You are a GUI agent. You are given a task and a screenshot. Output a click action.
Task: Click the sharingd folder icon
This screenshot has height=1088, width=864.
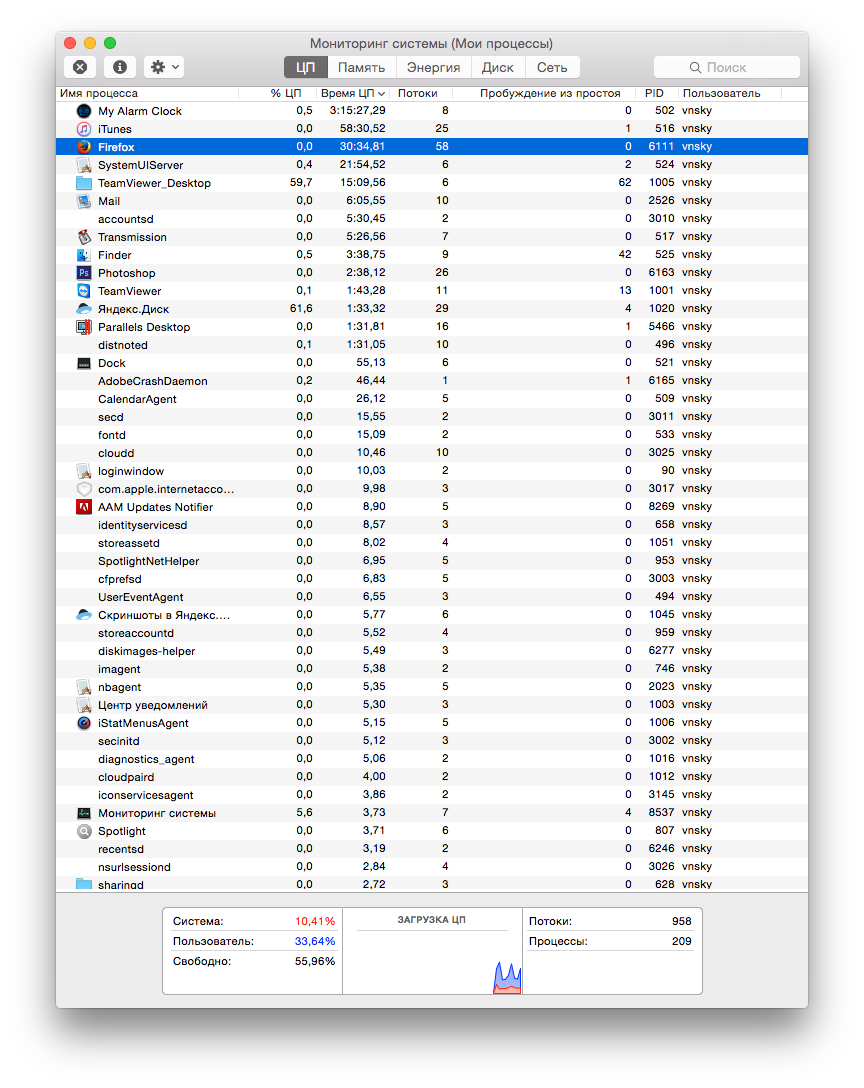point(84,885)
